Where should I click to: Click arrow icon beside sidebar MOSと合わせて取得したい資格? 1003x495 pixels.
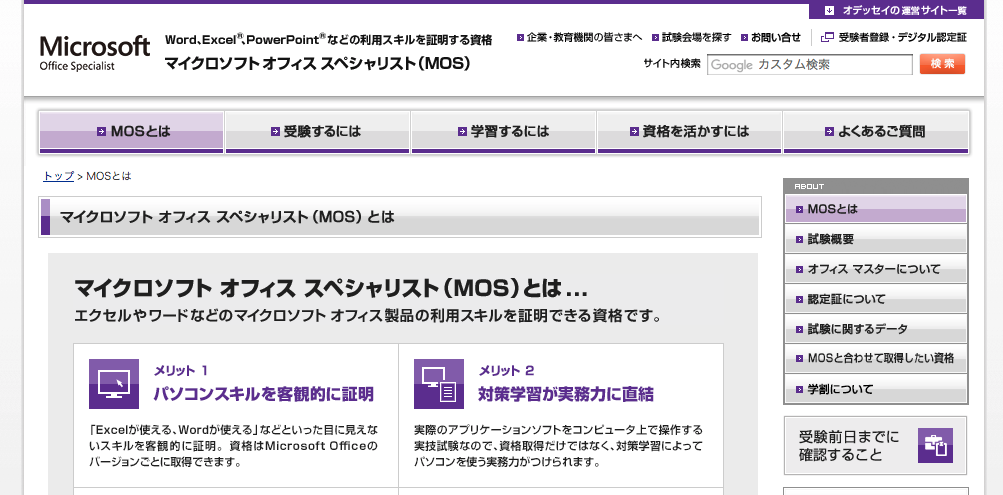pyautogui.click(x=799, y=359)
